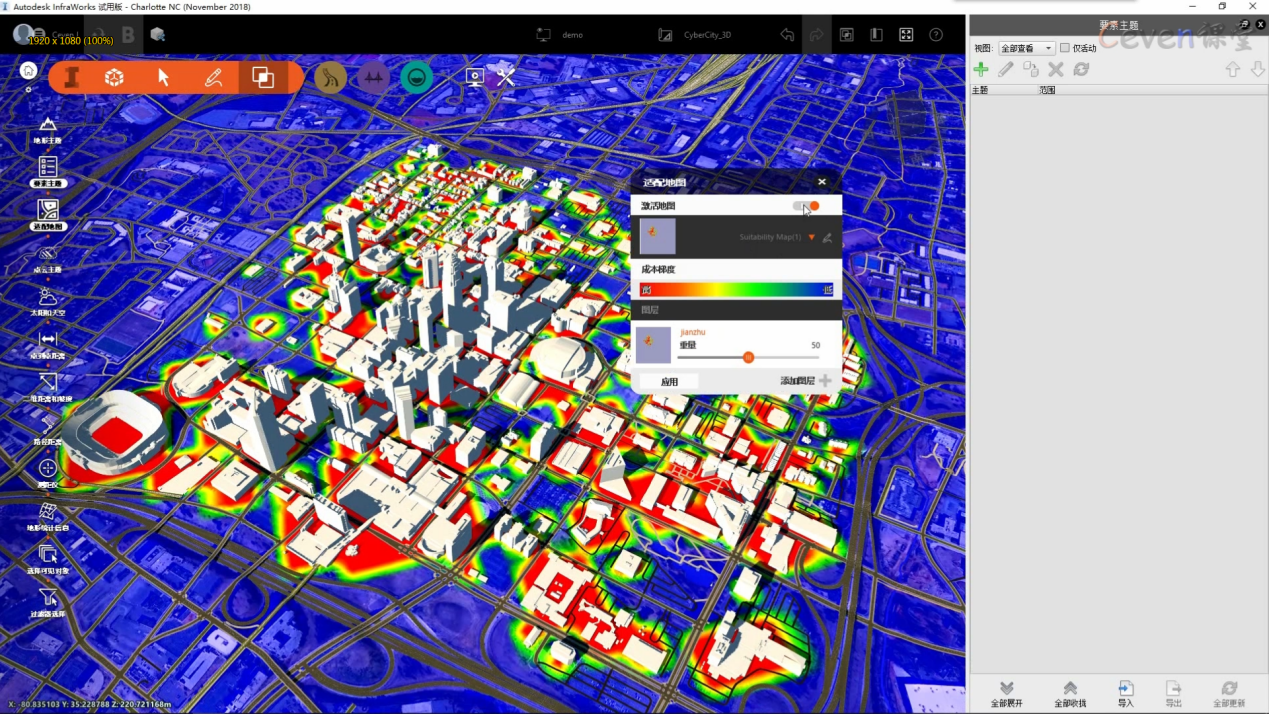1269x714 pixels.
Task: Click the 导入 import button
Action: [x=1126, y=695]
